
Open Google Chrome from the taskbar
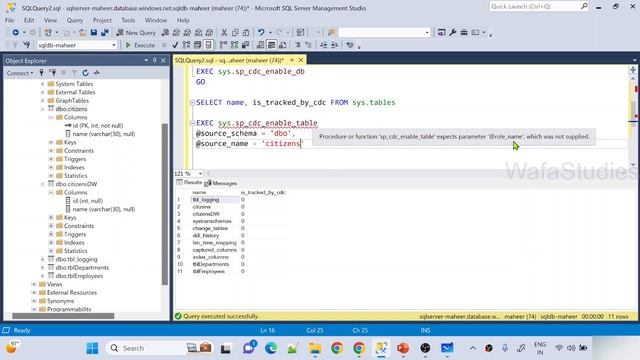[x=337, y=348]
